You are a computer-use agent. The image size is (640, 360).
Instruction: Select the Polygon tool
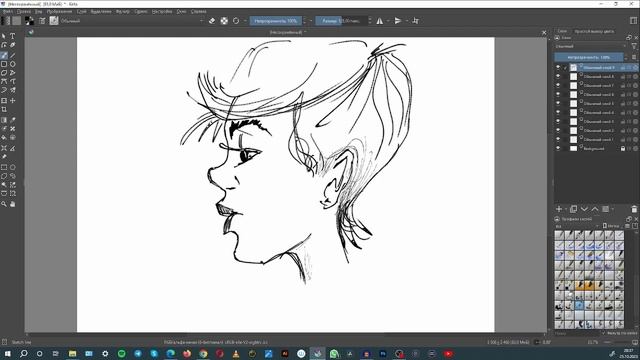pos(4,73)
